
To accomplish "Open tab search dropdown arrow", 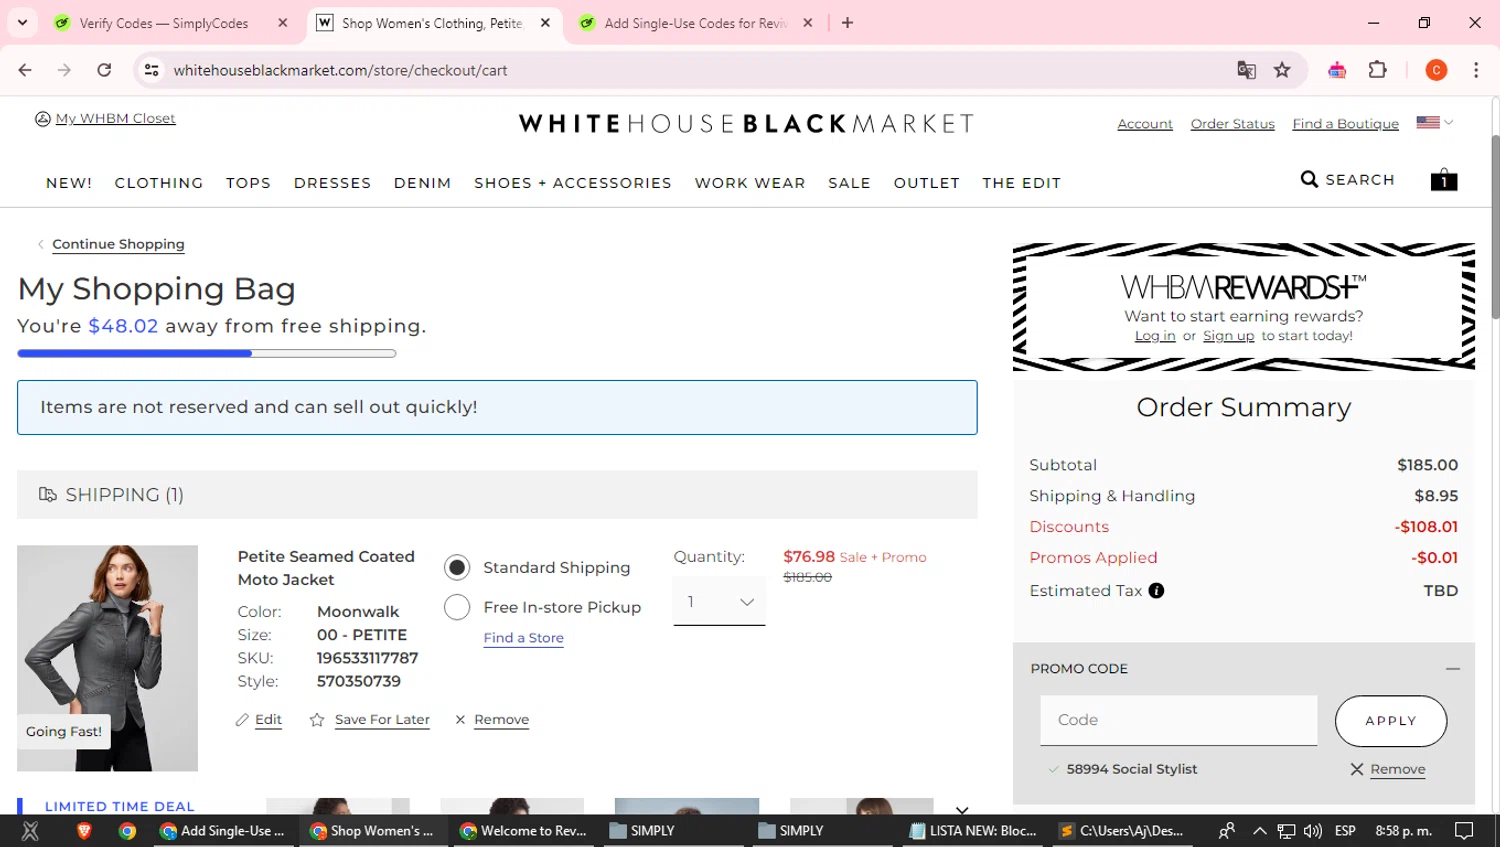I will (22, 22).
